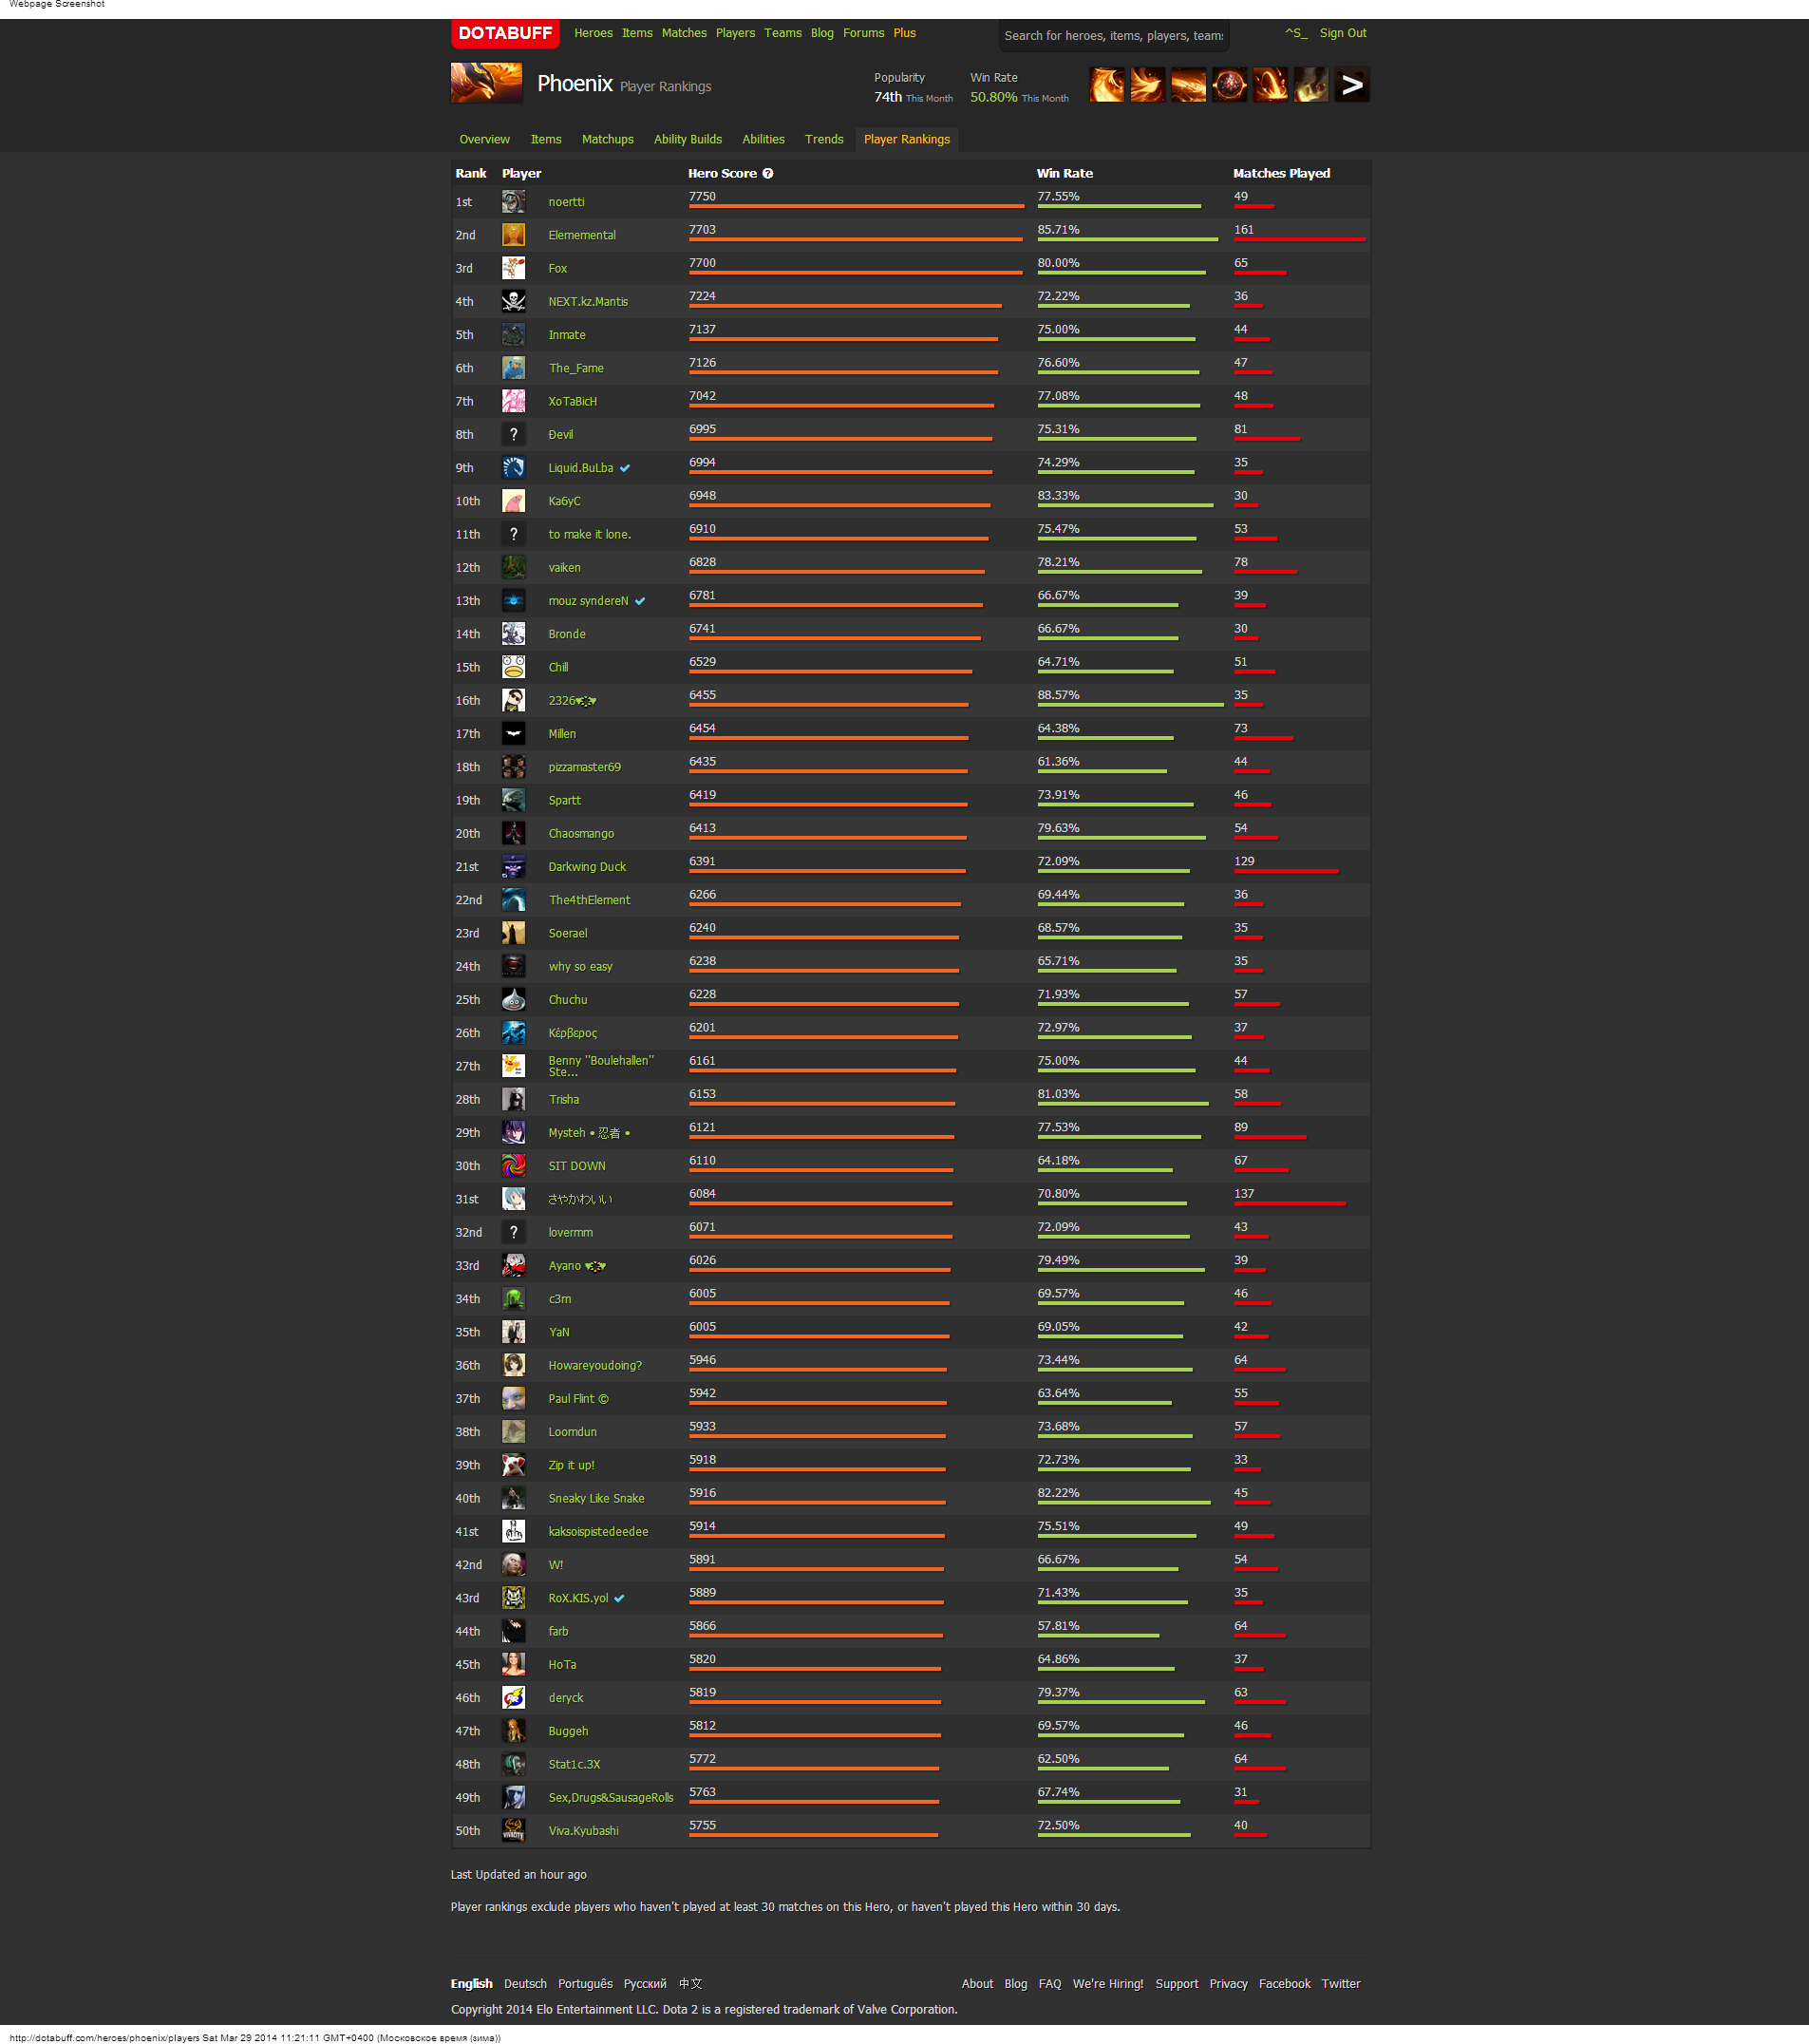Click the Icarus Dive ability icon

tap(1106, 85)
